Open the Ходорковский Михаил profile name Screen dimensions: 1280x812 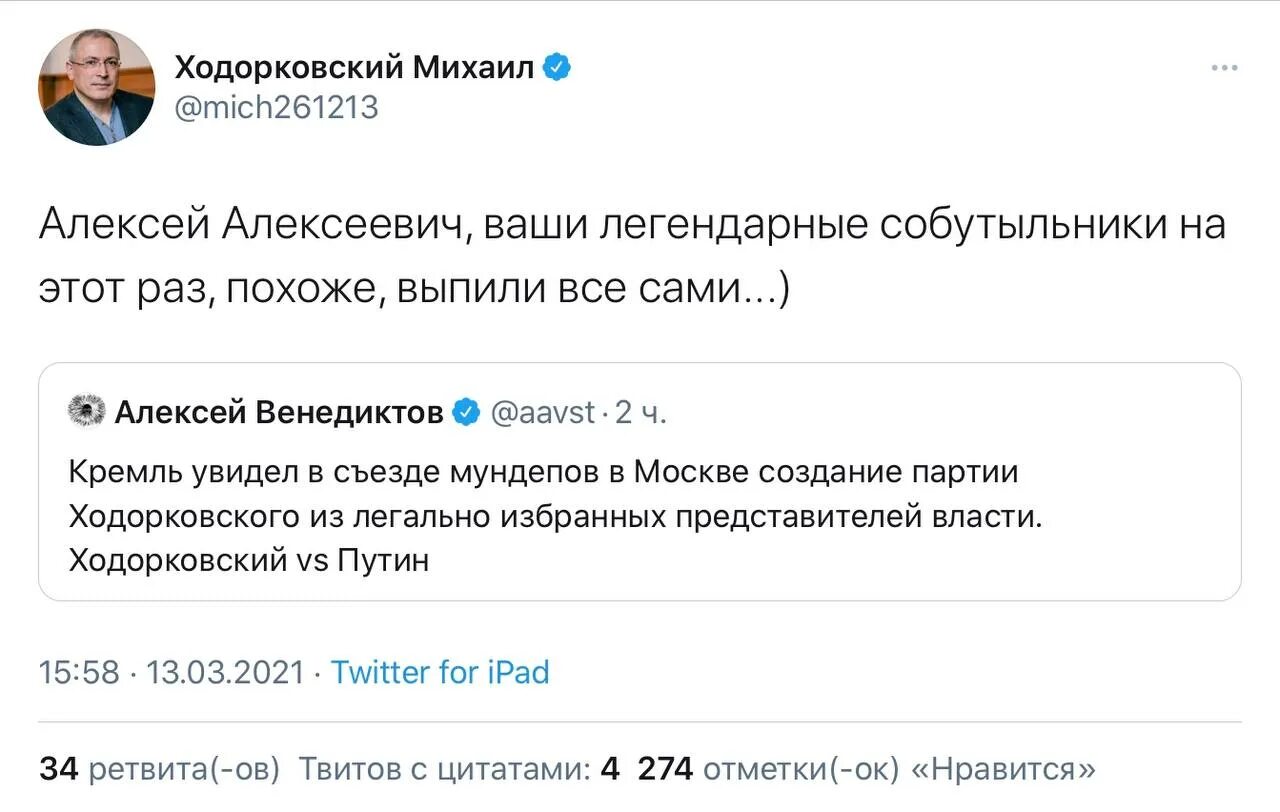click(355, 68)
